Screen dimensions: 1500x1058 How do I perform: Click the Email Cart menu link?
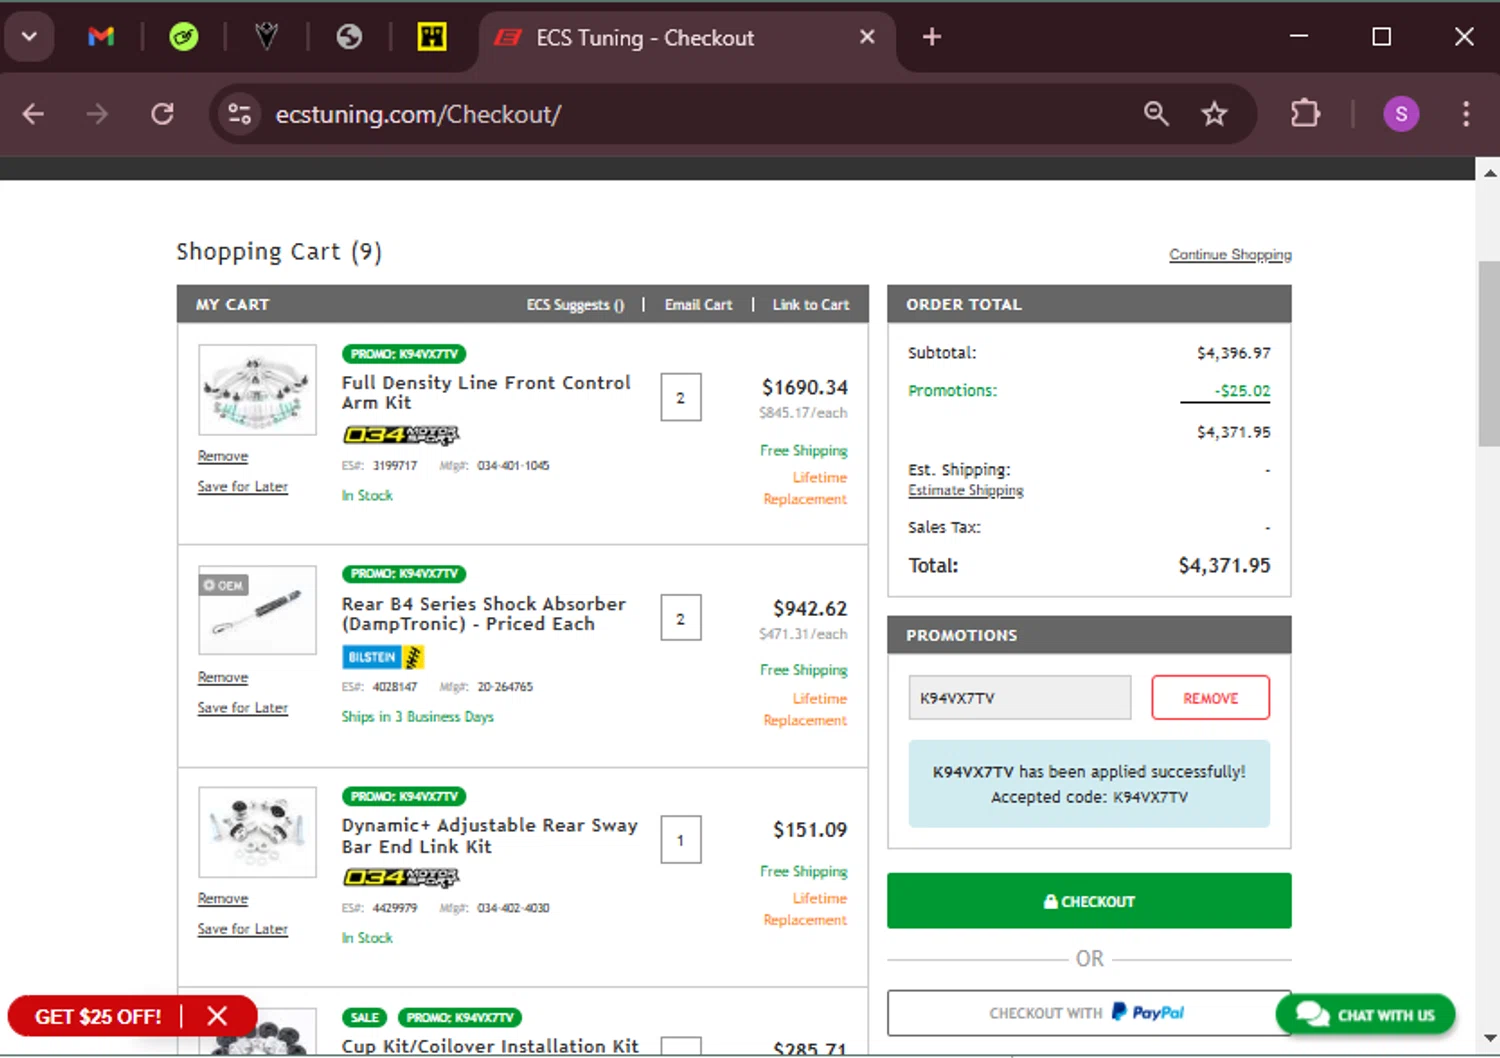point(698,305)
